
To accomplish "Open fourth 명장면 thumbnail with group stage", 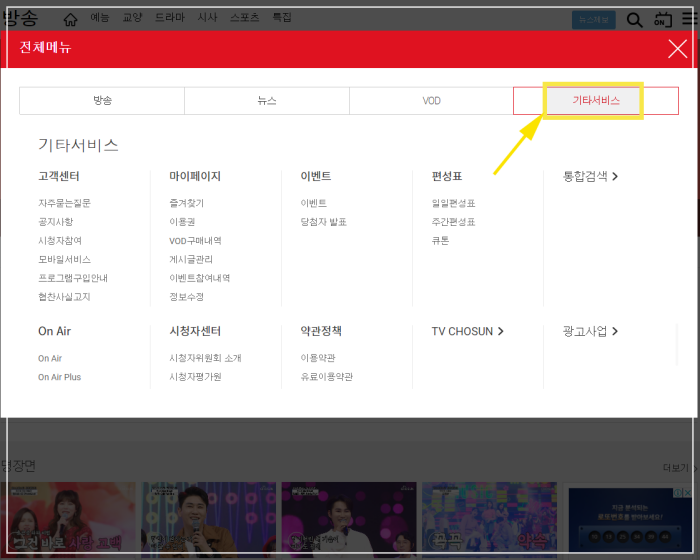I will click(x=489, y=520).
